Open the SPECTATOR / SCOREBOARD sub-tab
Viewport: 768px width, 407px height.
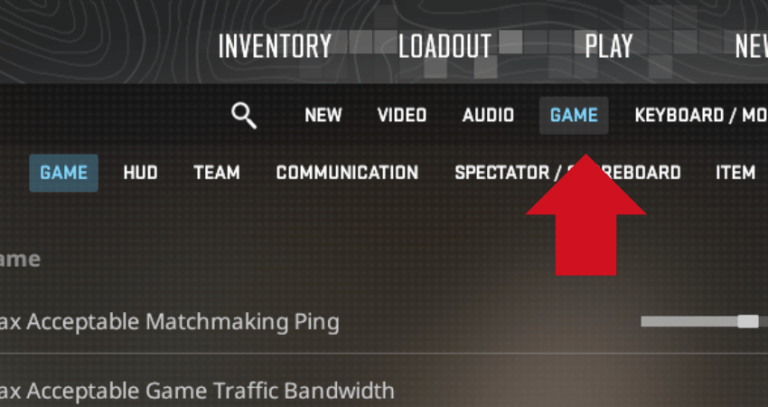[568, 173]
